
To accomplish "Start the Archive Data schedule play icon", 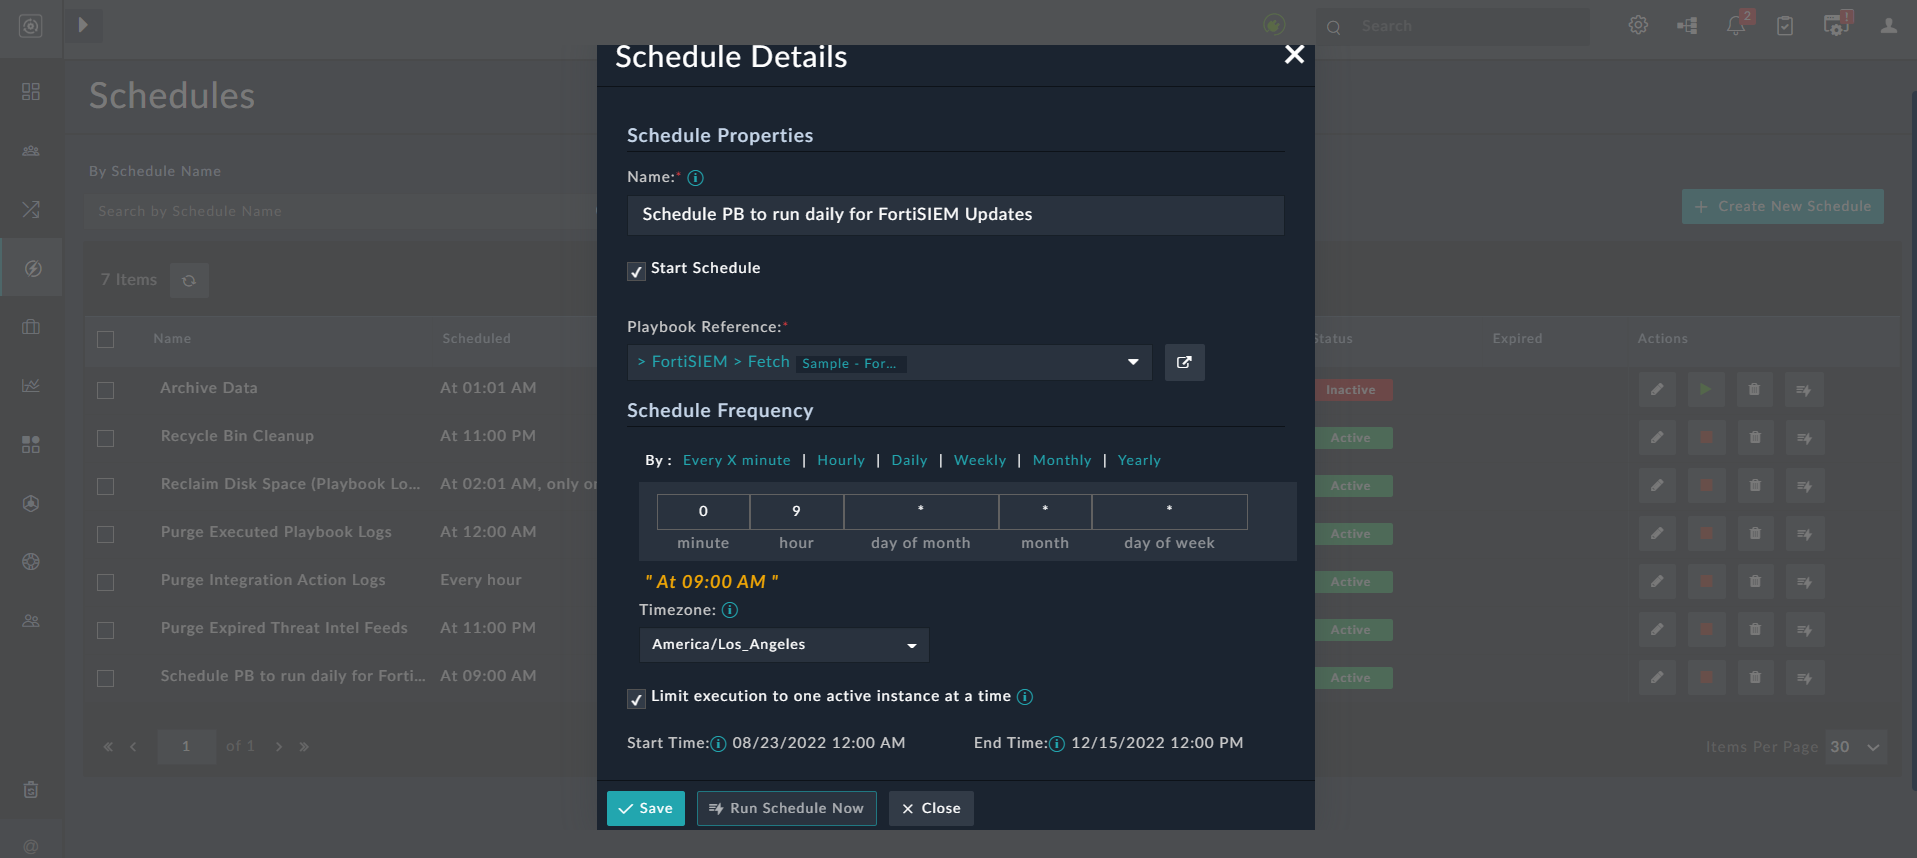I will (x=1706, y=389).
